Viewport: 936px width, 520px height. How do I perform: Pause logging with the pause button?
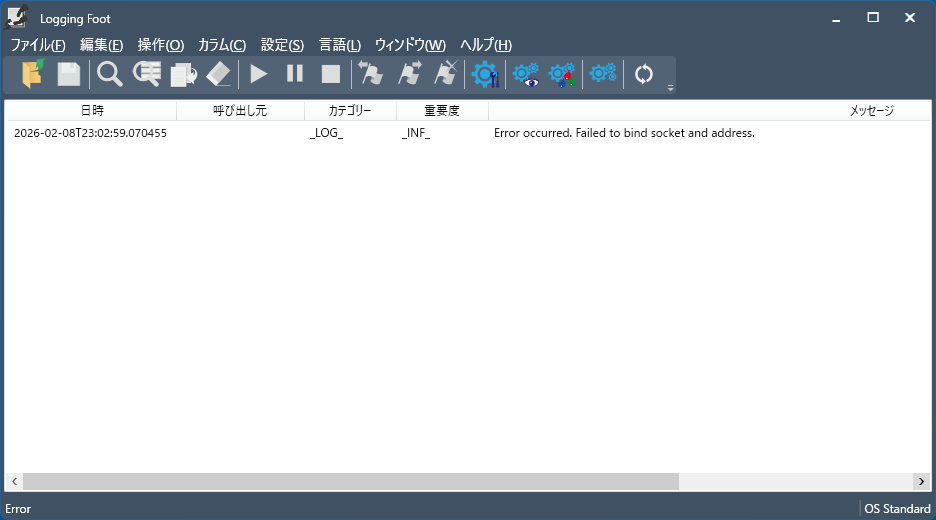295,74
